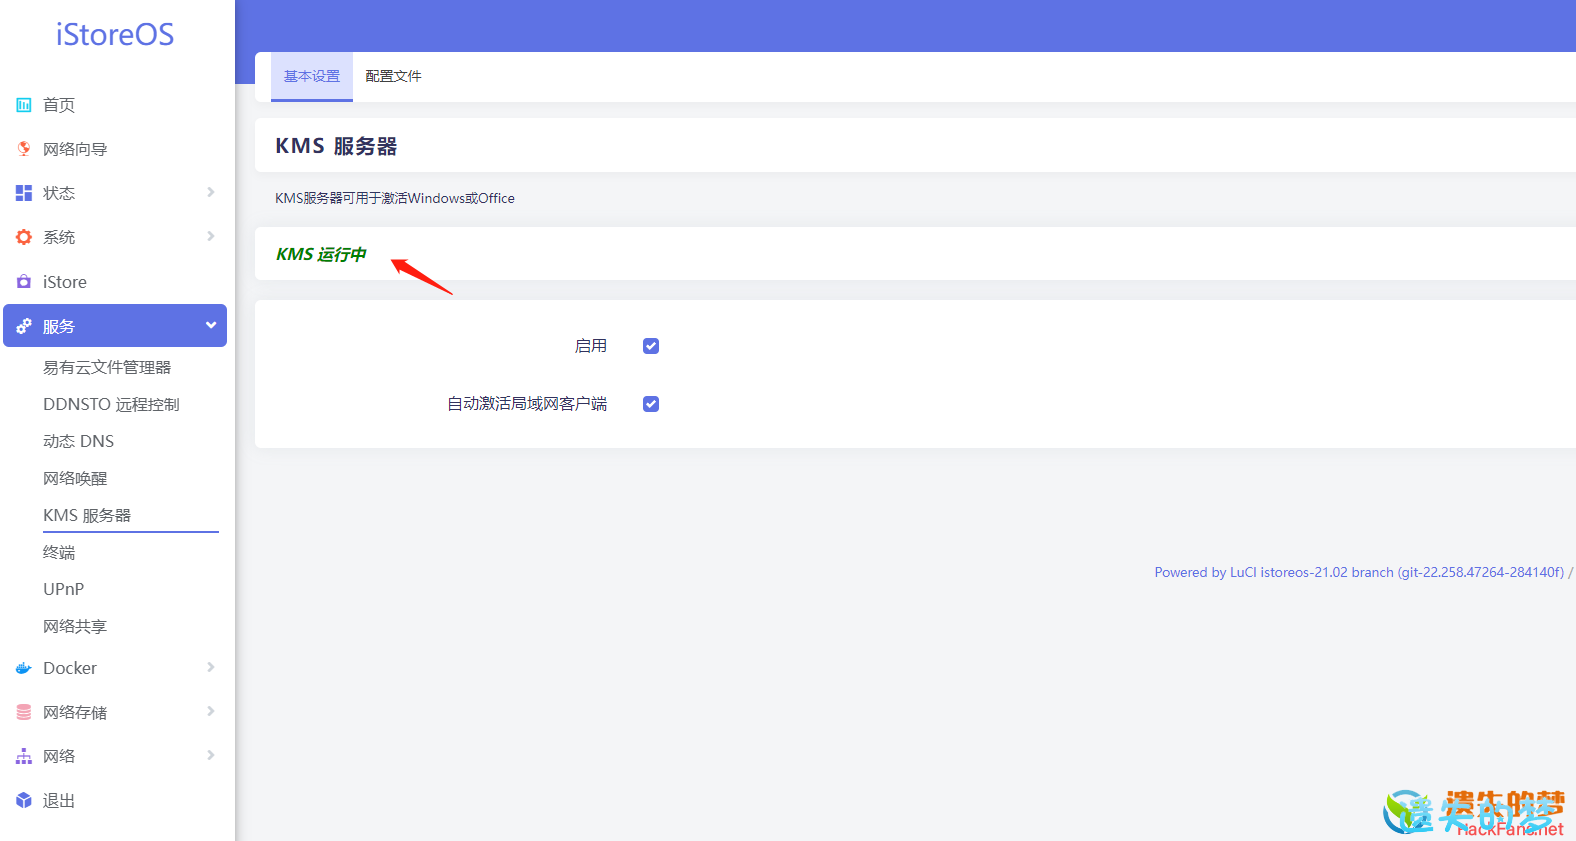The width and height of the screenshot is (1576, 841).
Task: Select the Docker sidebar menu
Action: coord(70,668)
